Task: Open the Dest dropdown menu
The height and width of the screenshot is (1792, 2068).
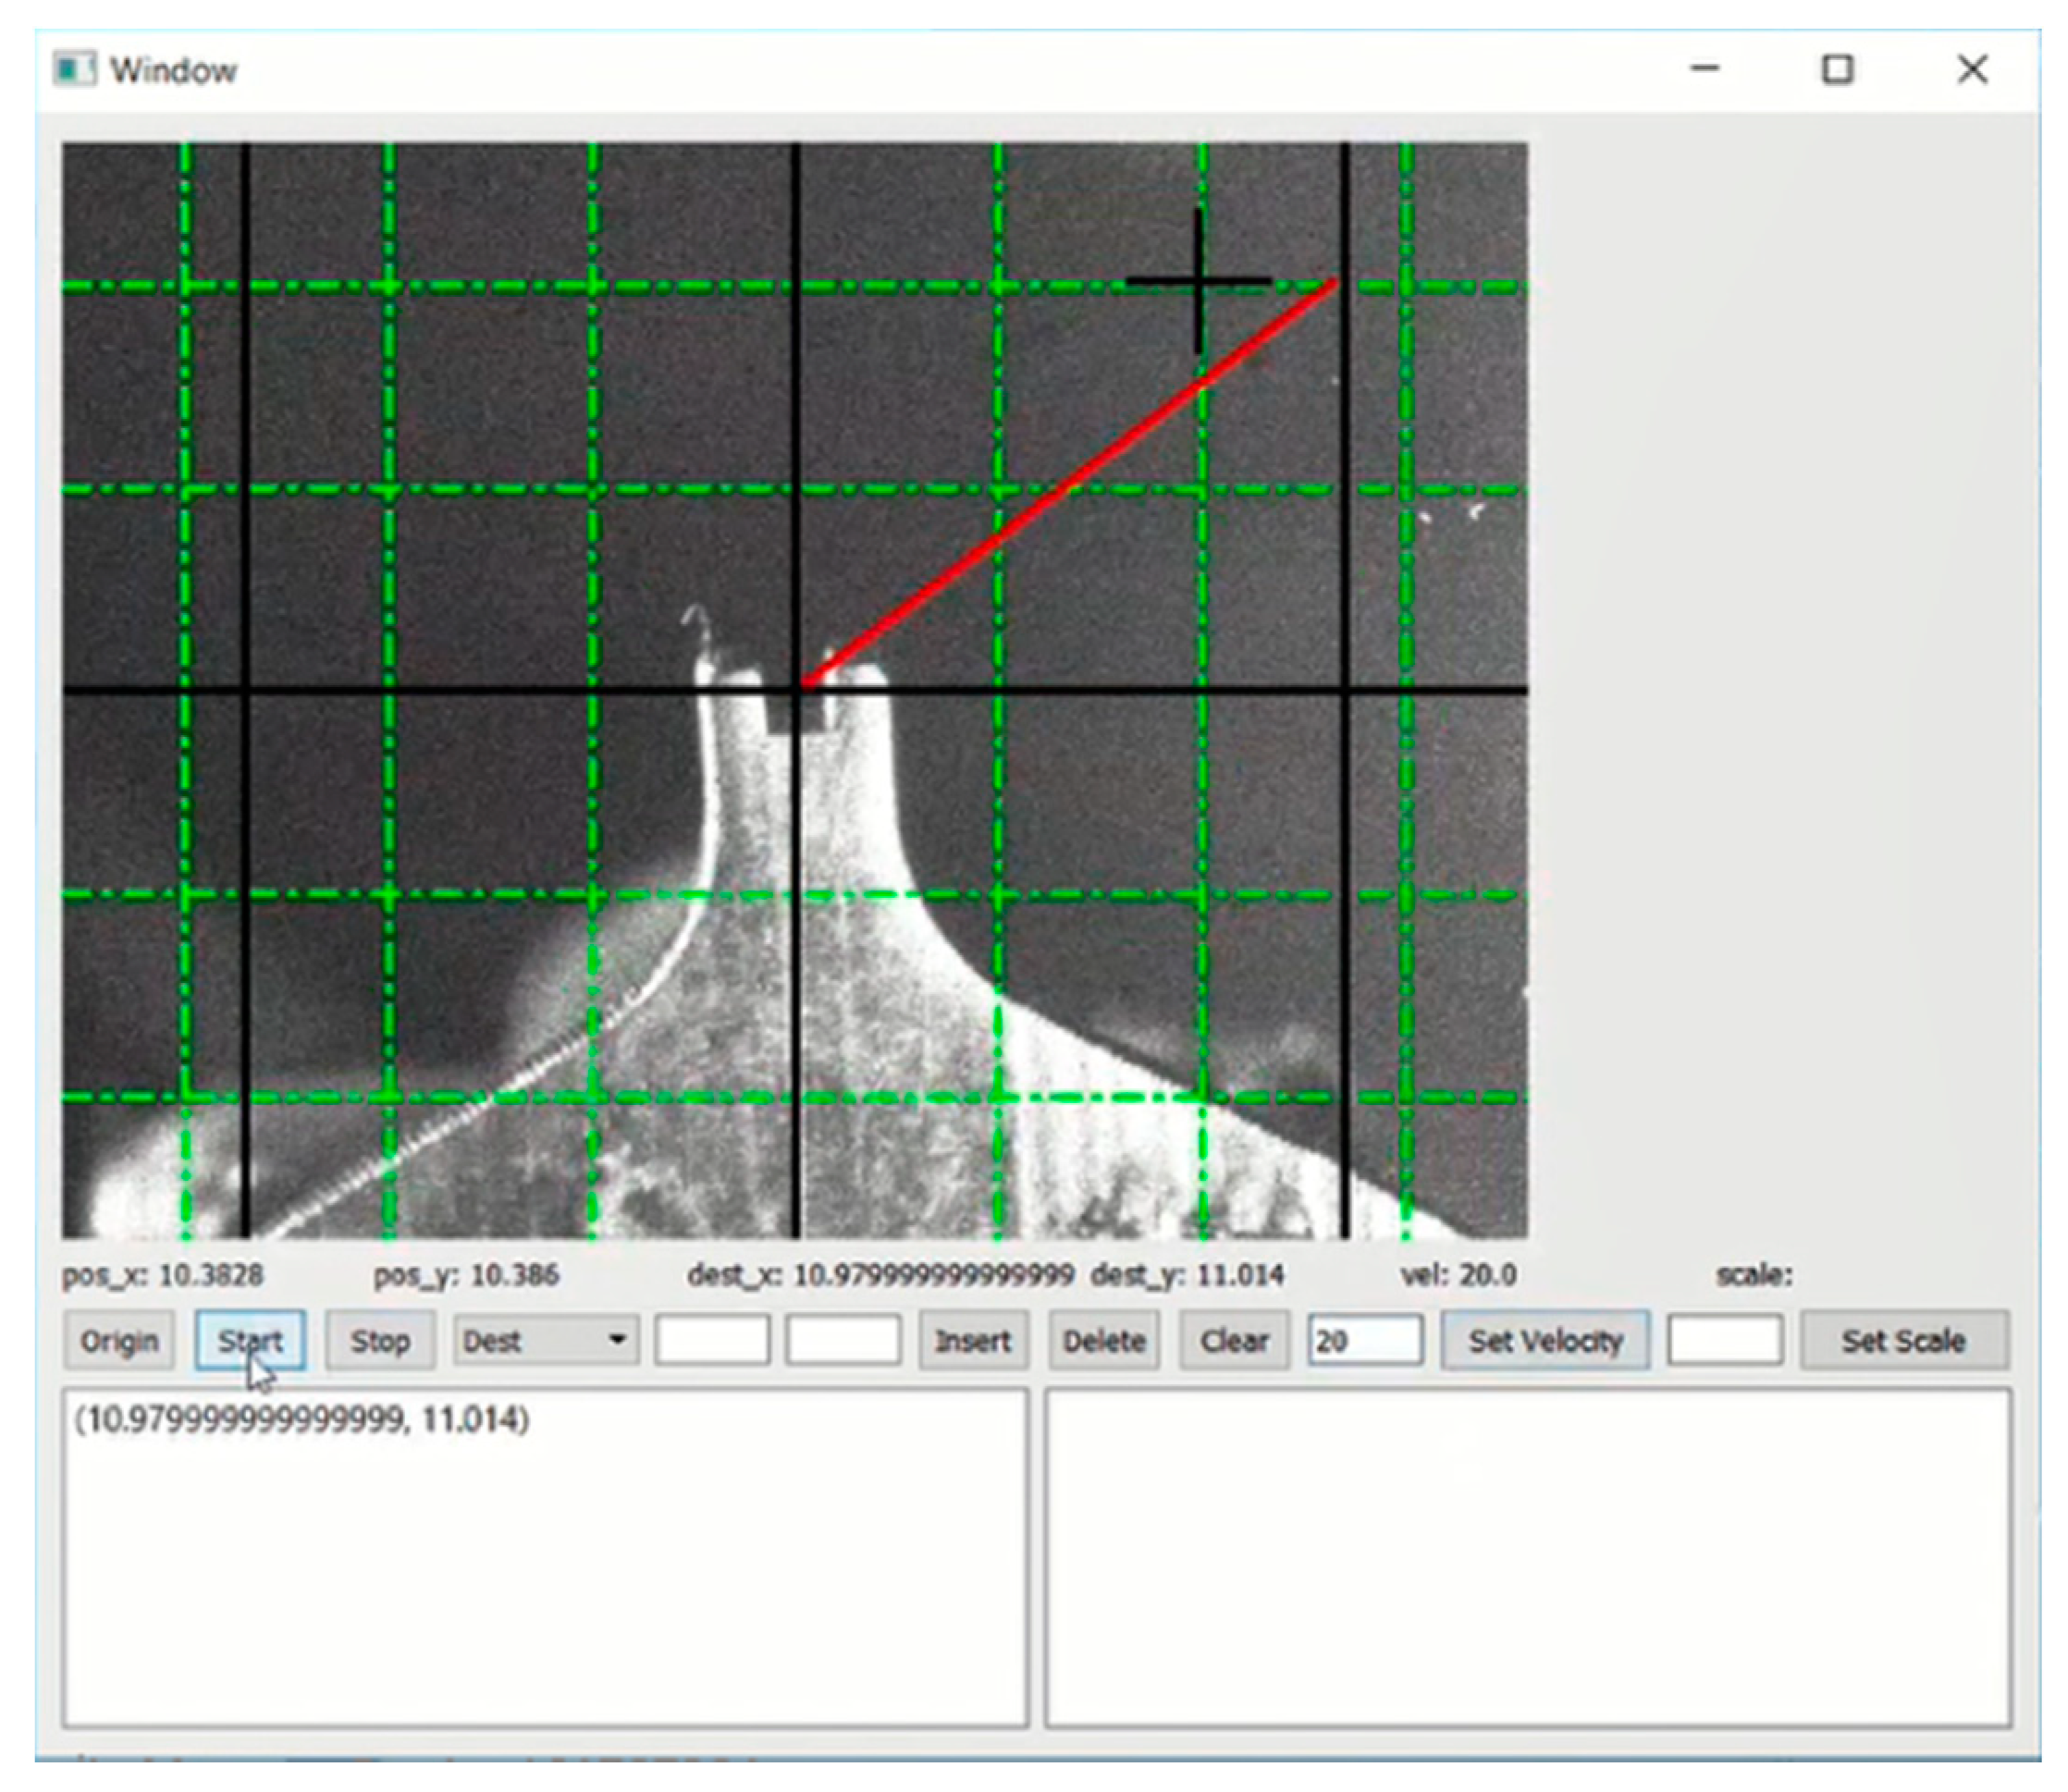Action: (546, 1341)
